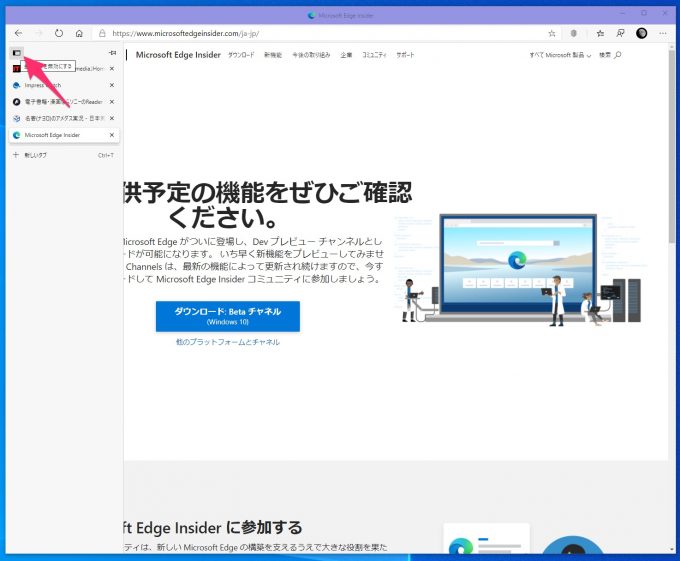Switch to the AMeDAS weather tab
Screen dimensions: 680x561
[64, 118]
